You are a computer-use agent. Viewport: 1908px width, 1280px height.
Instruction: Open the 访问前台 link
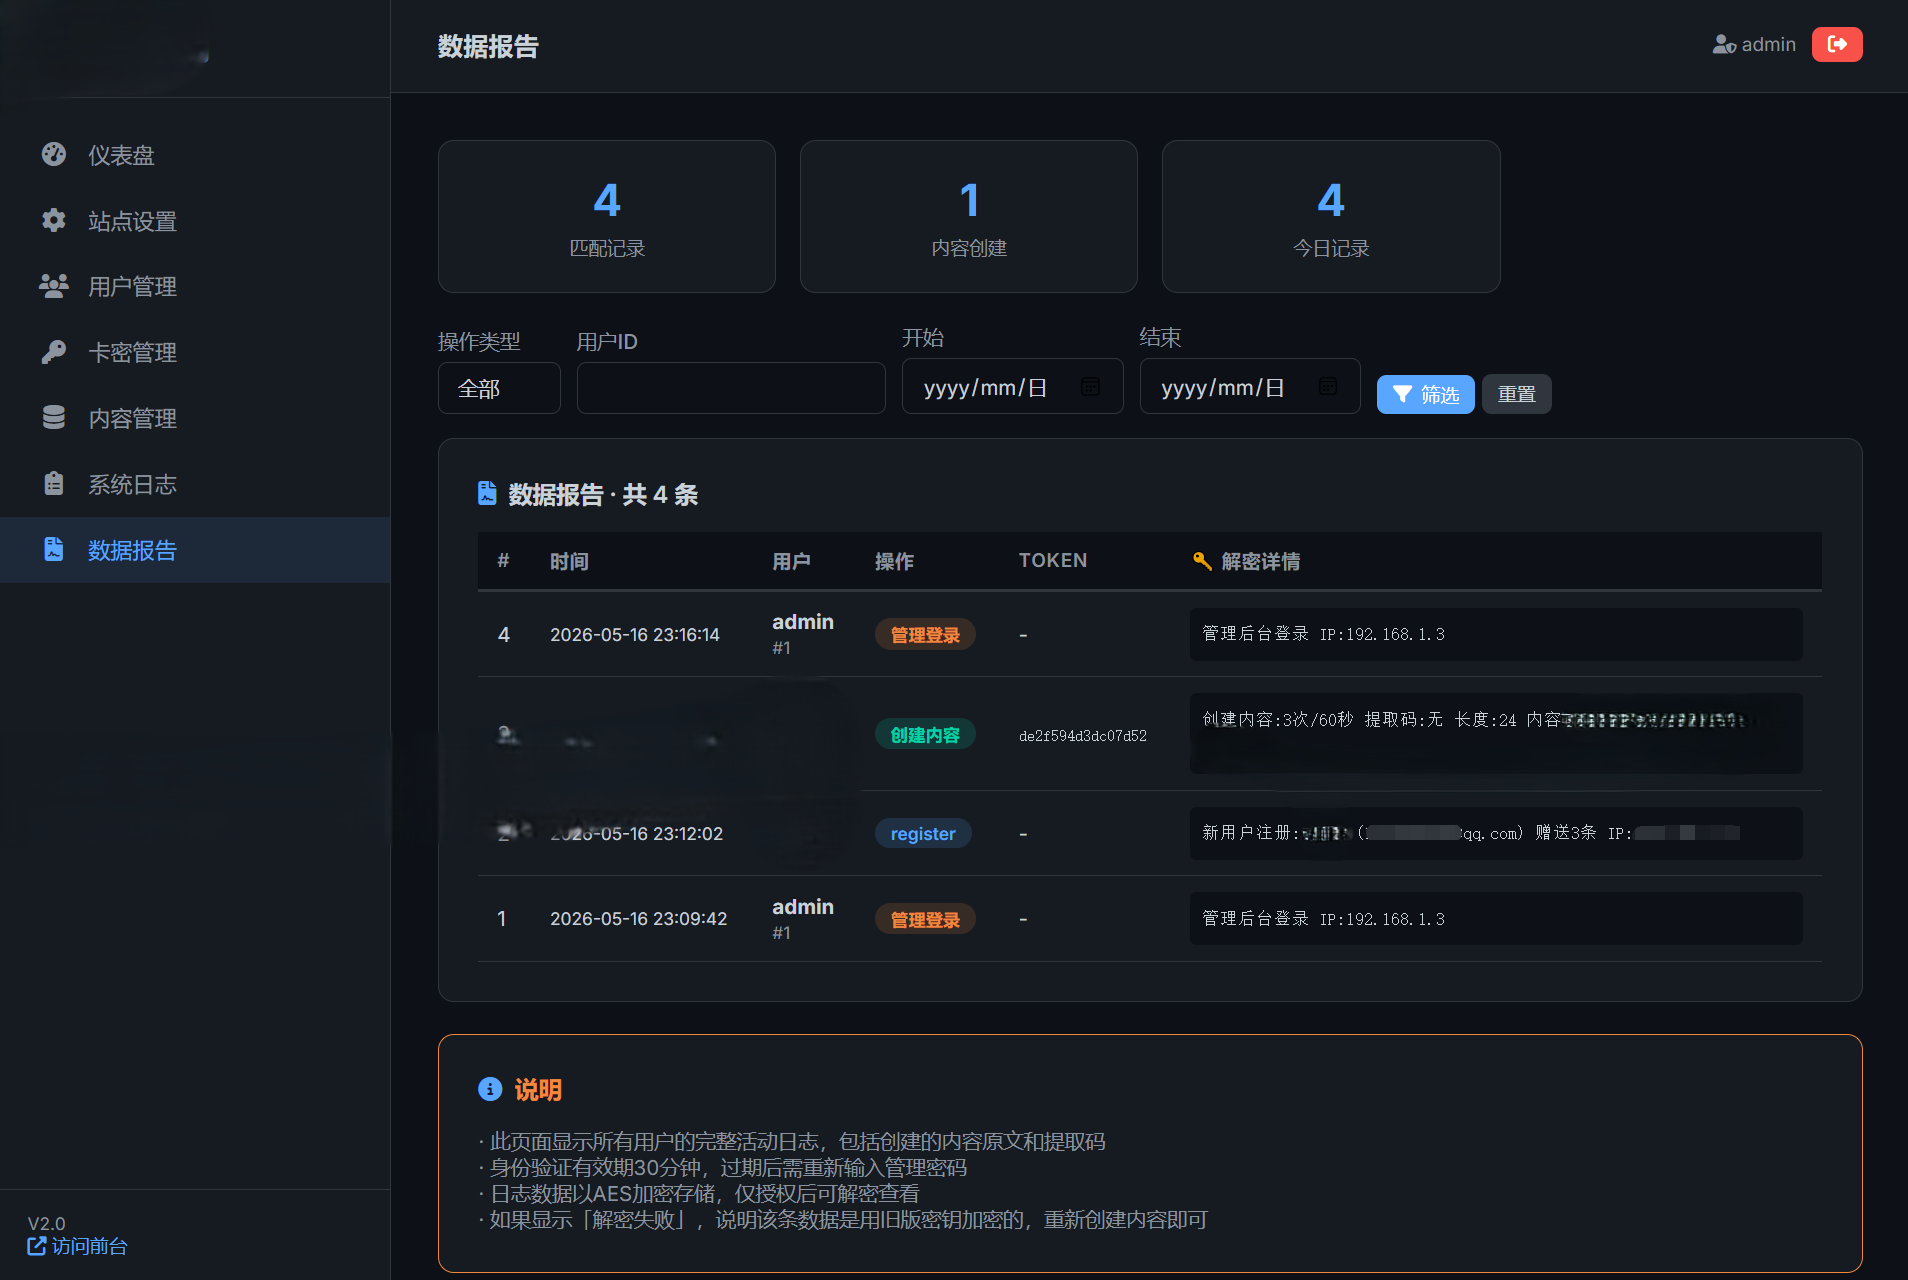(78, 1246)
